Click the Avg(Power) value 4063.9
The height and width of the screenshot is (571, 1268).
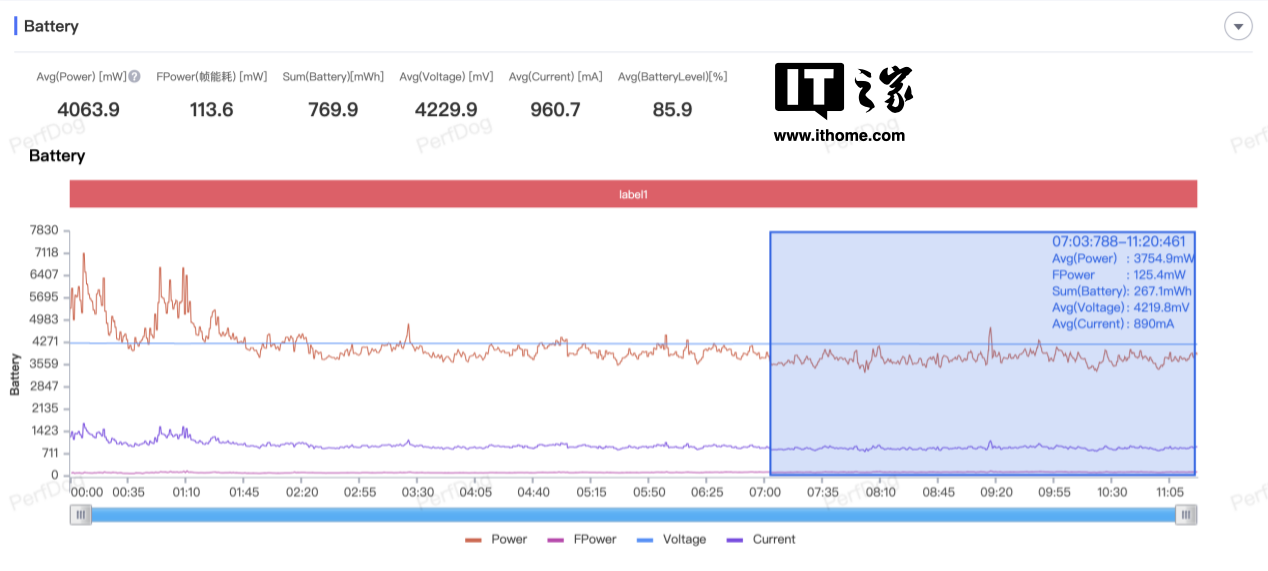coord(88,109)
